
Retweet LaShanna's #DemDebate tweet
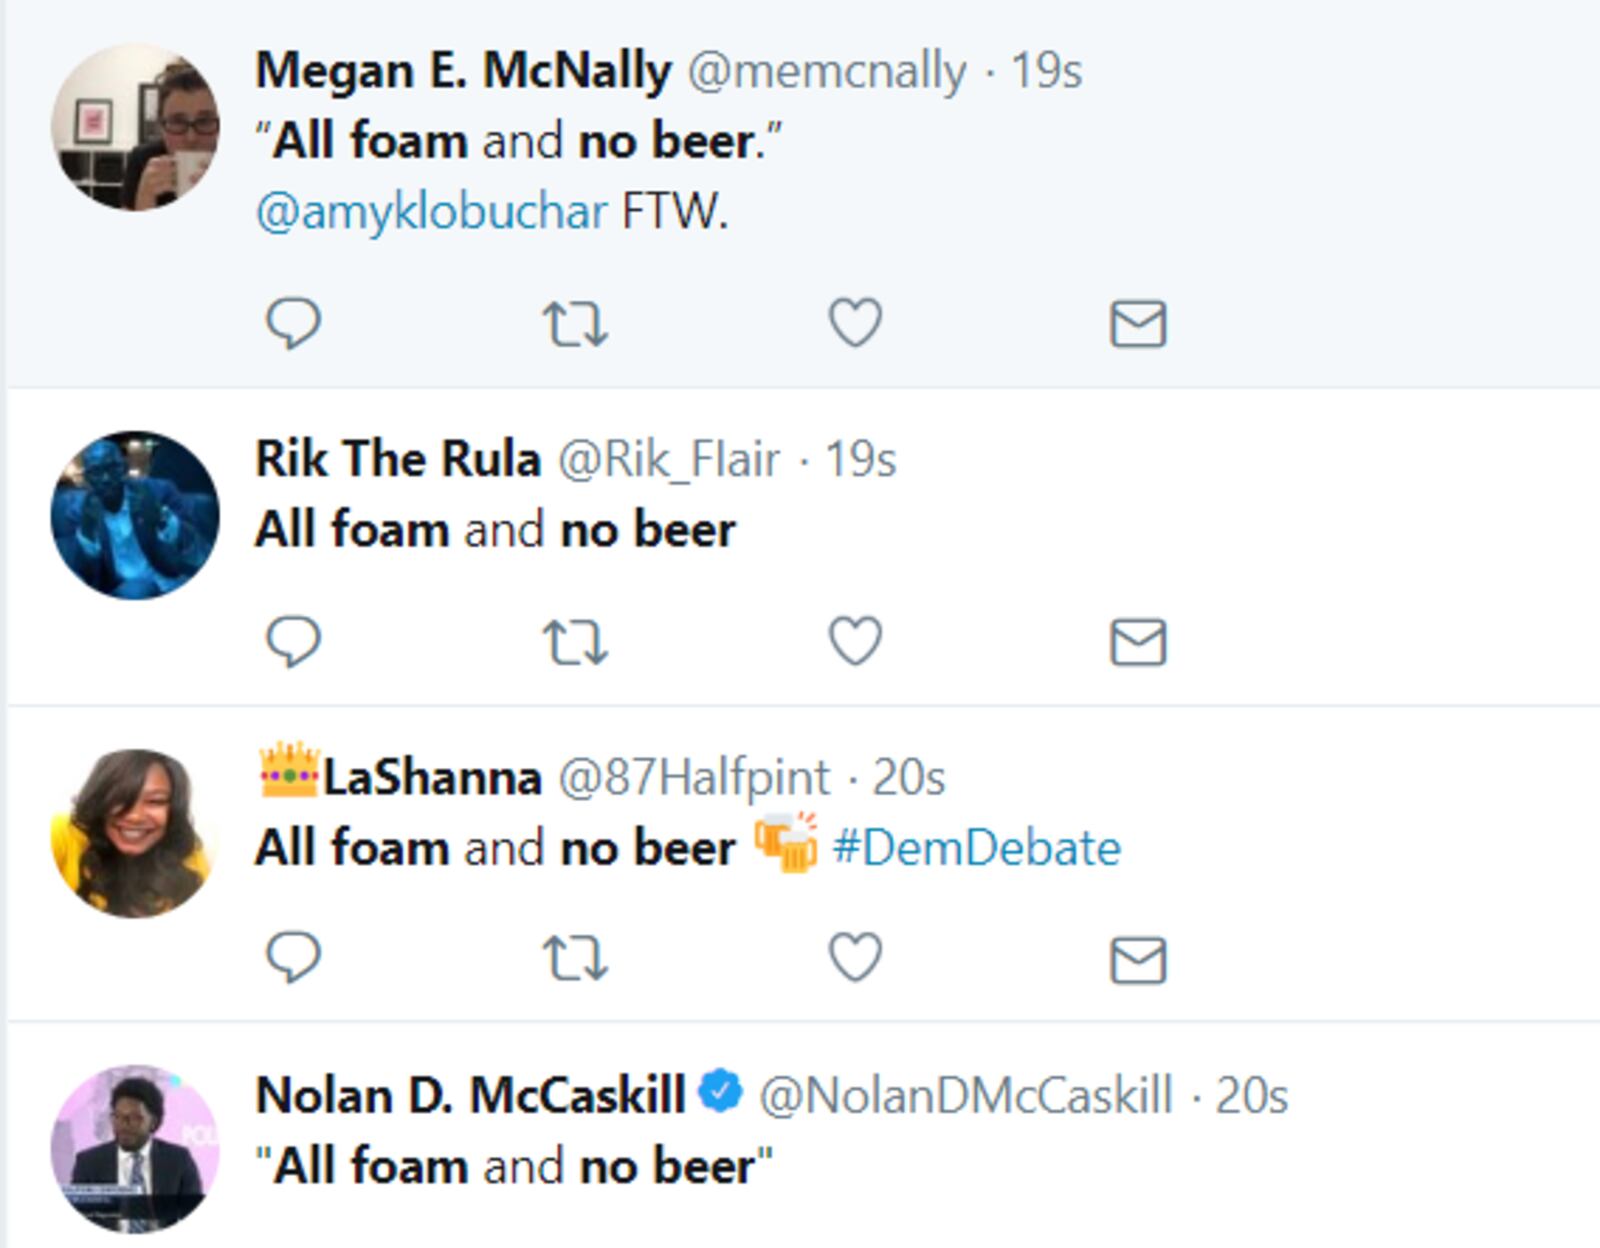575,958
